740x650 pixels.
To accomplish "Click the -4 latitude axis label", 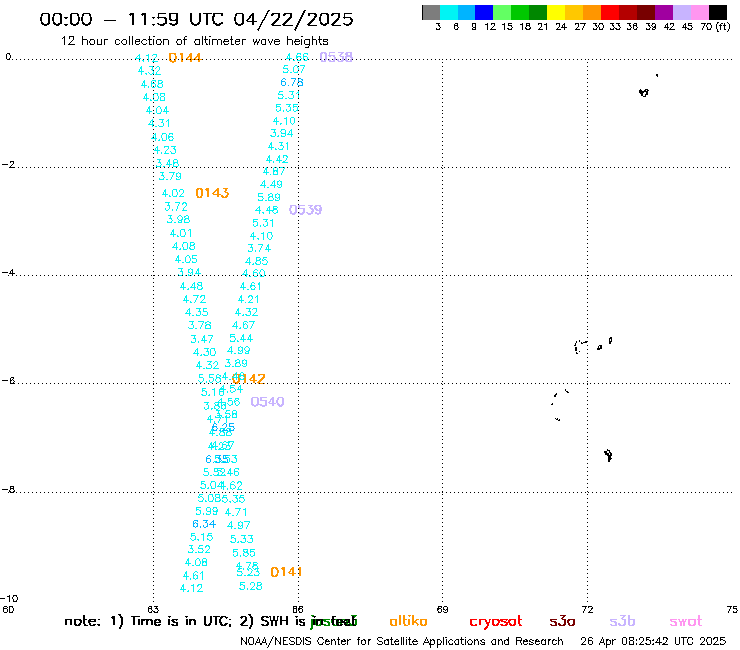I will click(8, 273).
